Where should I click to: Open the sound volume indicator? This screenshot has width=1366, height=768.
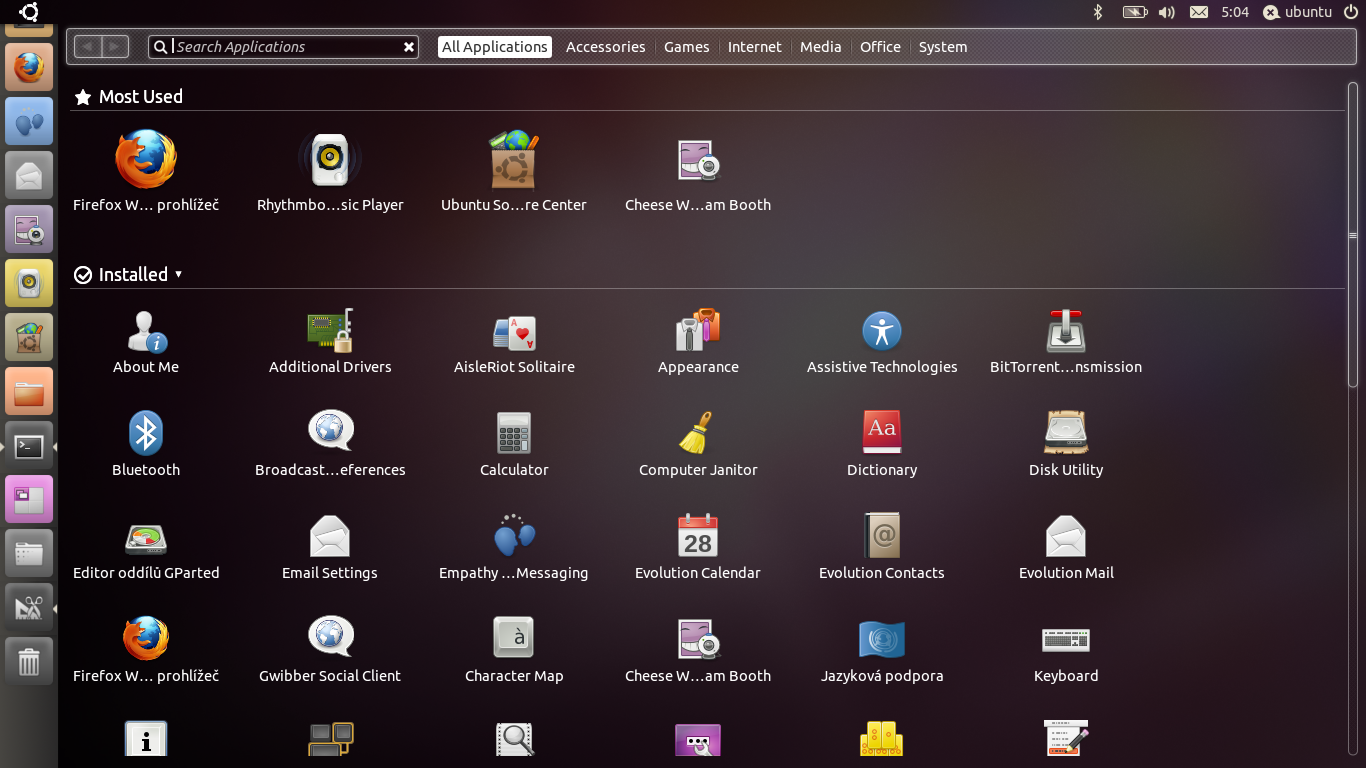click(1166, 12)
